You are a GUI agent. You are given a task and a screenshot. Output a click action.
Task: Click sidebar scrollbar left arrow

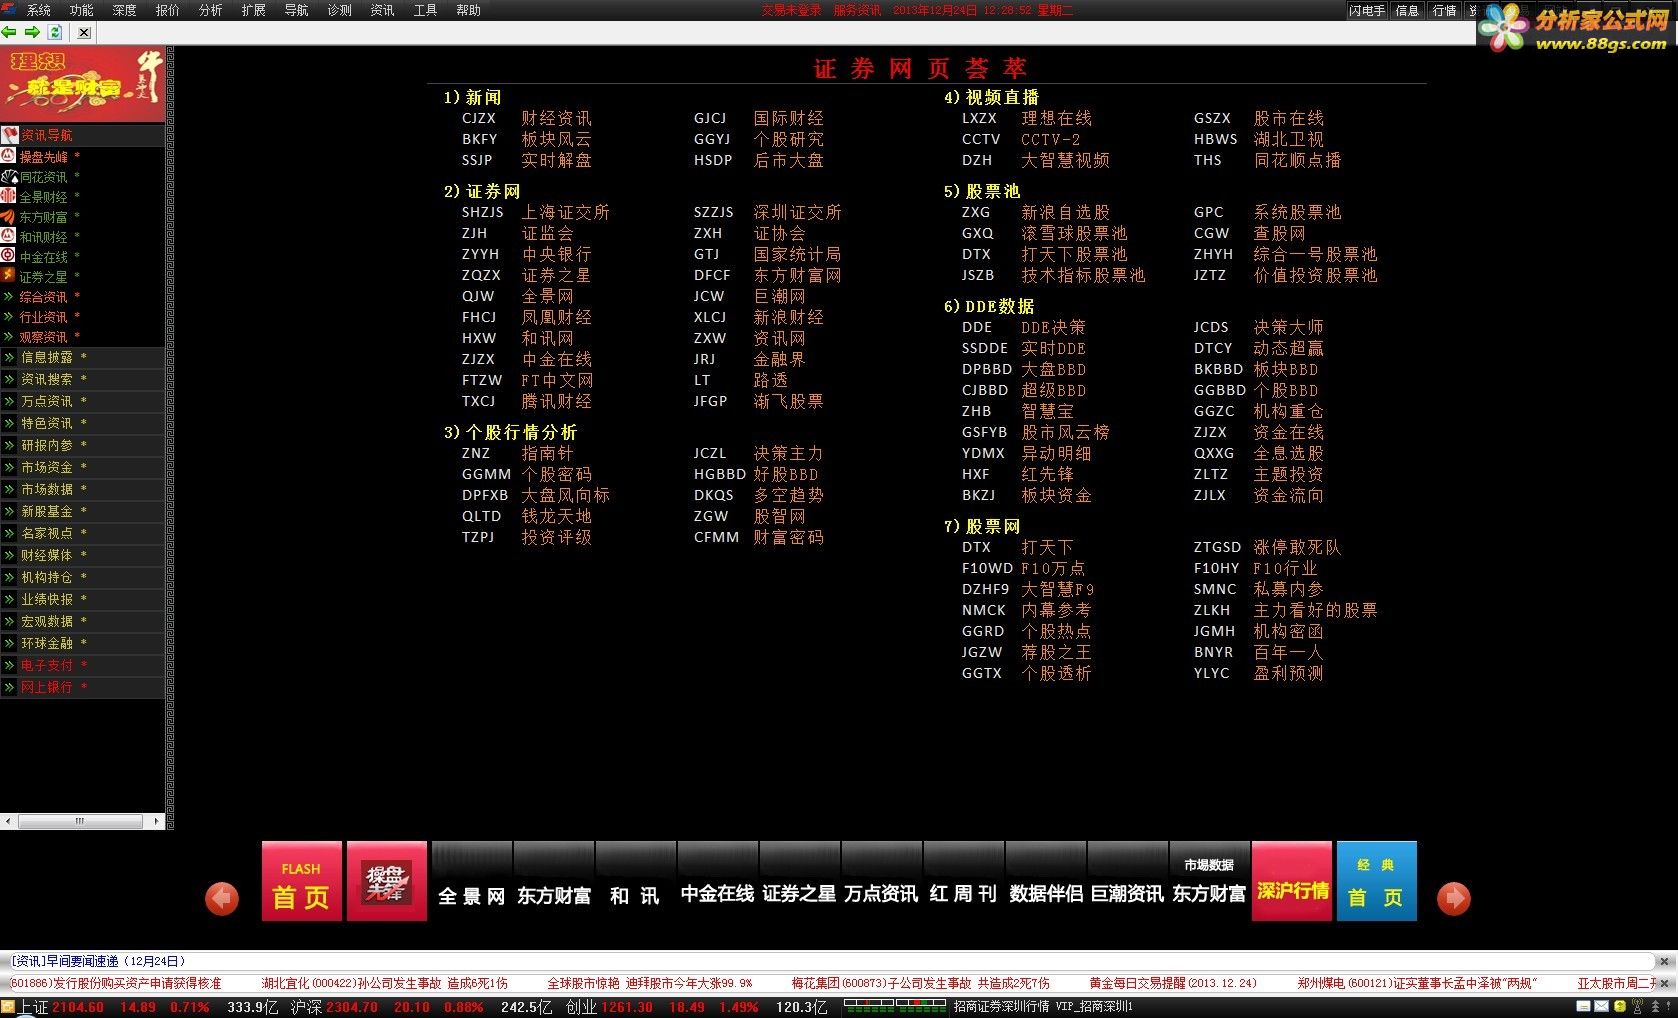(8, 821)
